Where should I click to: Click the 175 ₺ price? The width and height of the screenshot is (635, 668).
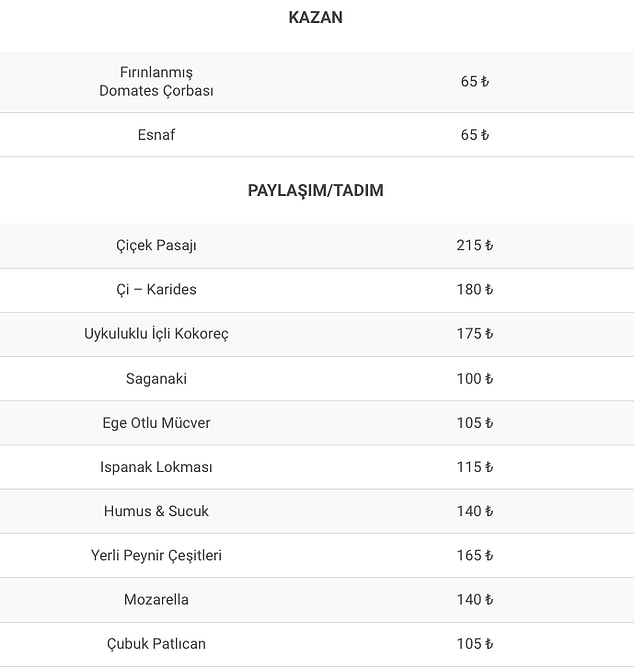(x=475, y=333)
